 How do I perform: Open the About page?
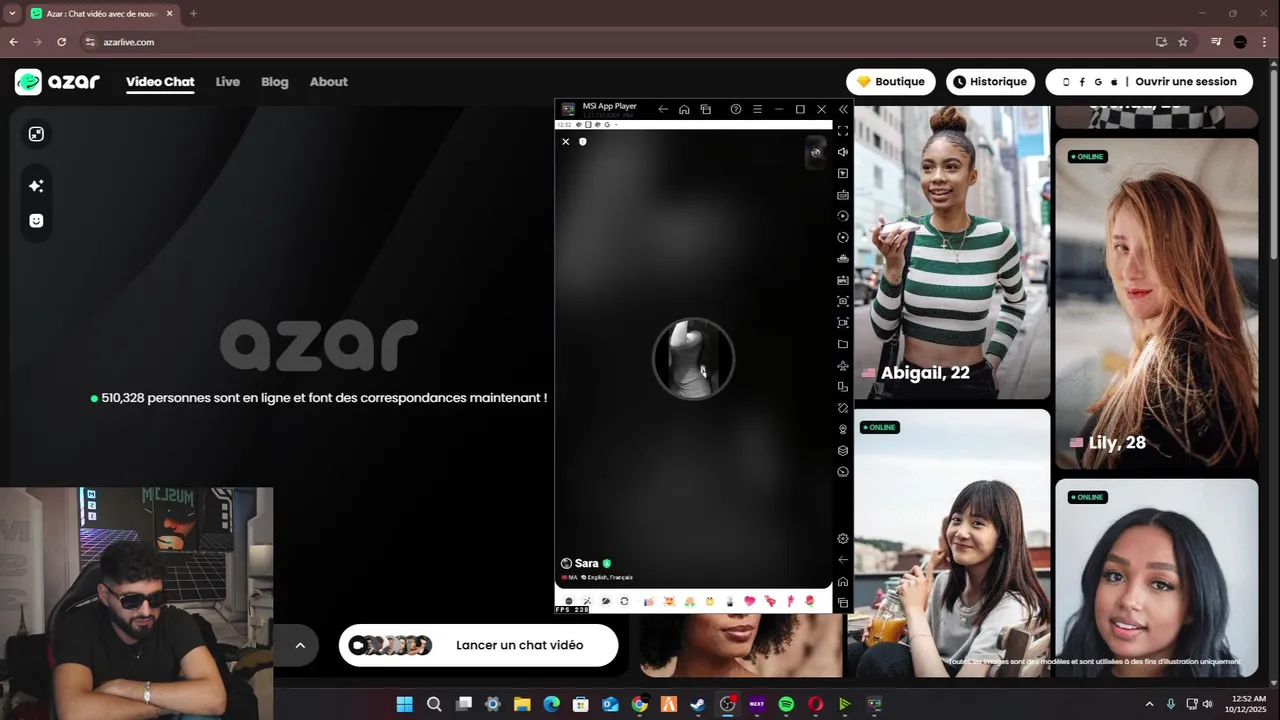point(329,82)
